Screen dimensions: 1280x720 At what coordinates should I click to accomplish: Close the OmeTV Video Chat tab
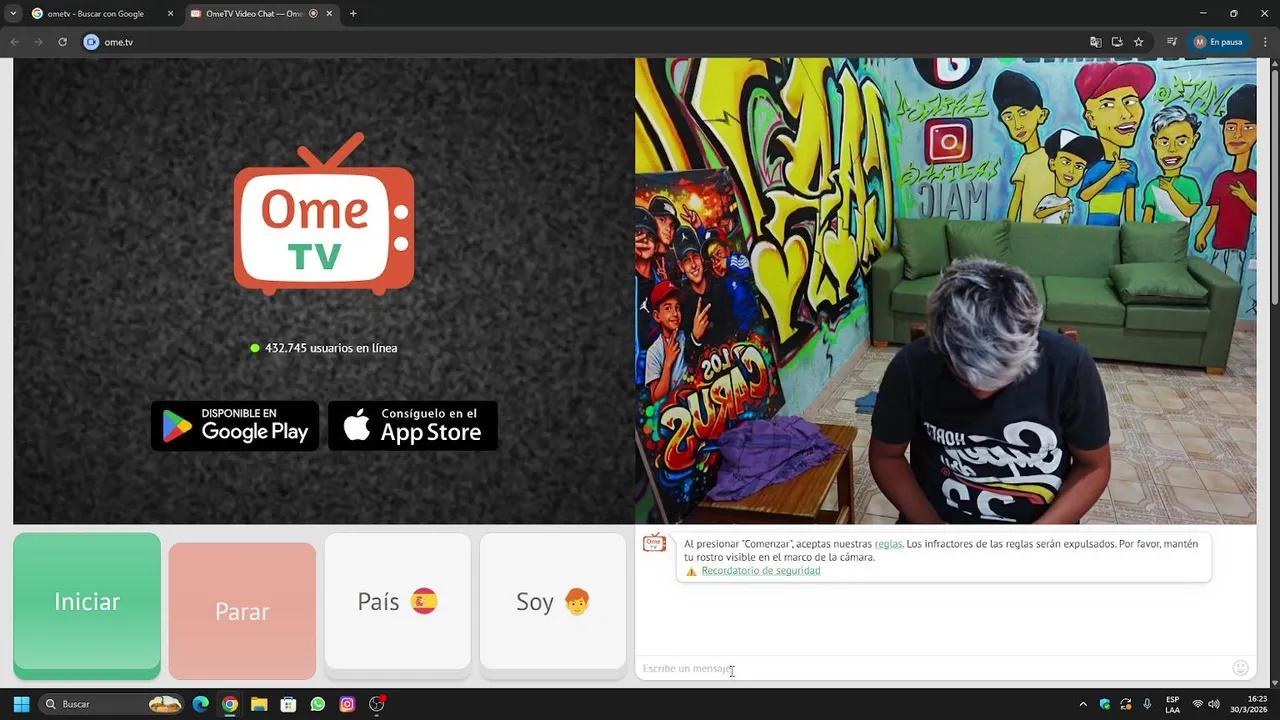point(329,14)
